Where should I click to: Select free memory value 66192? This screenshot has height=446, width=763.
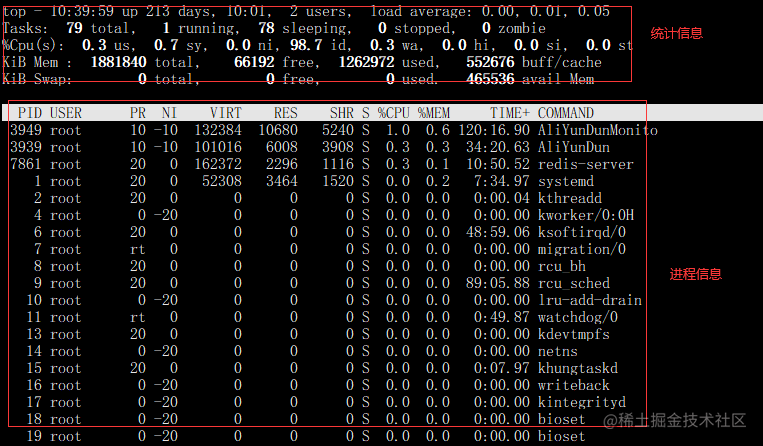pyautogui.click(x=254, y=62)
